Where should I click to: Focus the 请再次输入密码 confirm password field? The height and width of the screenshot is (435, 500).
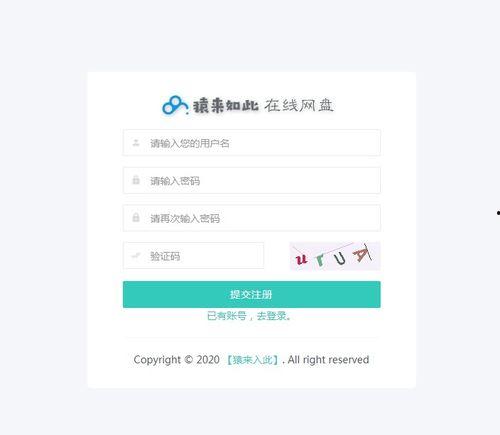(x=252, y=218)
